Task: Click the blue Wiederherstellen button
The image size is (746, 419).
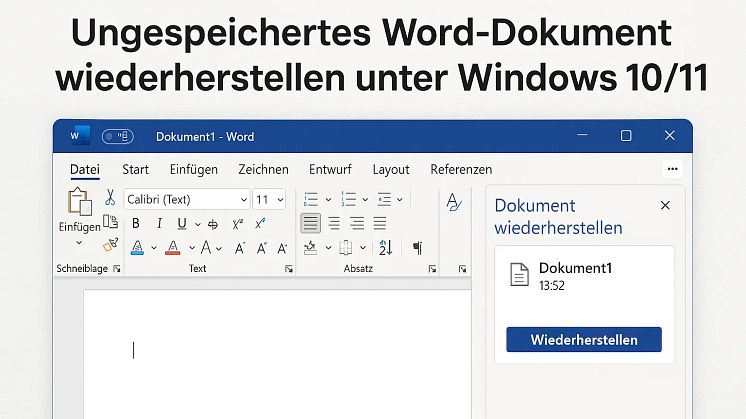Action: 584,340
